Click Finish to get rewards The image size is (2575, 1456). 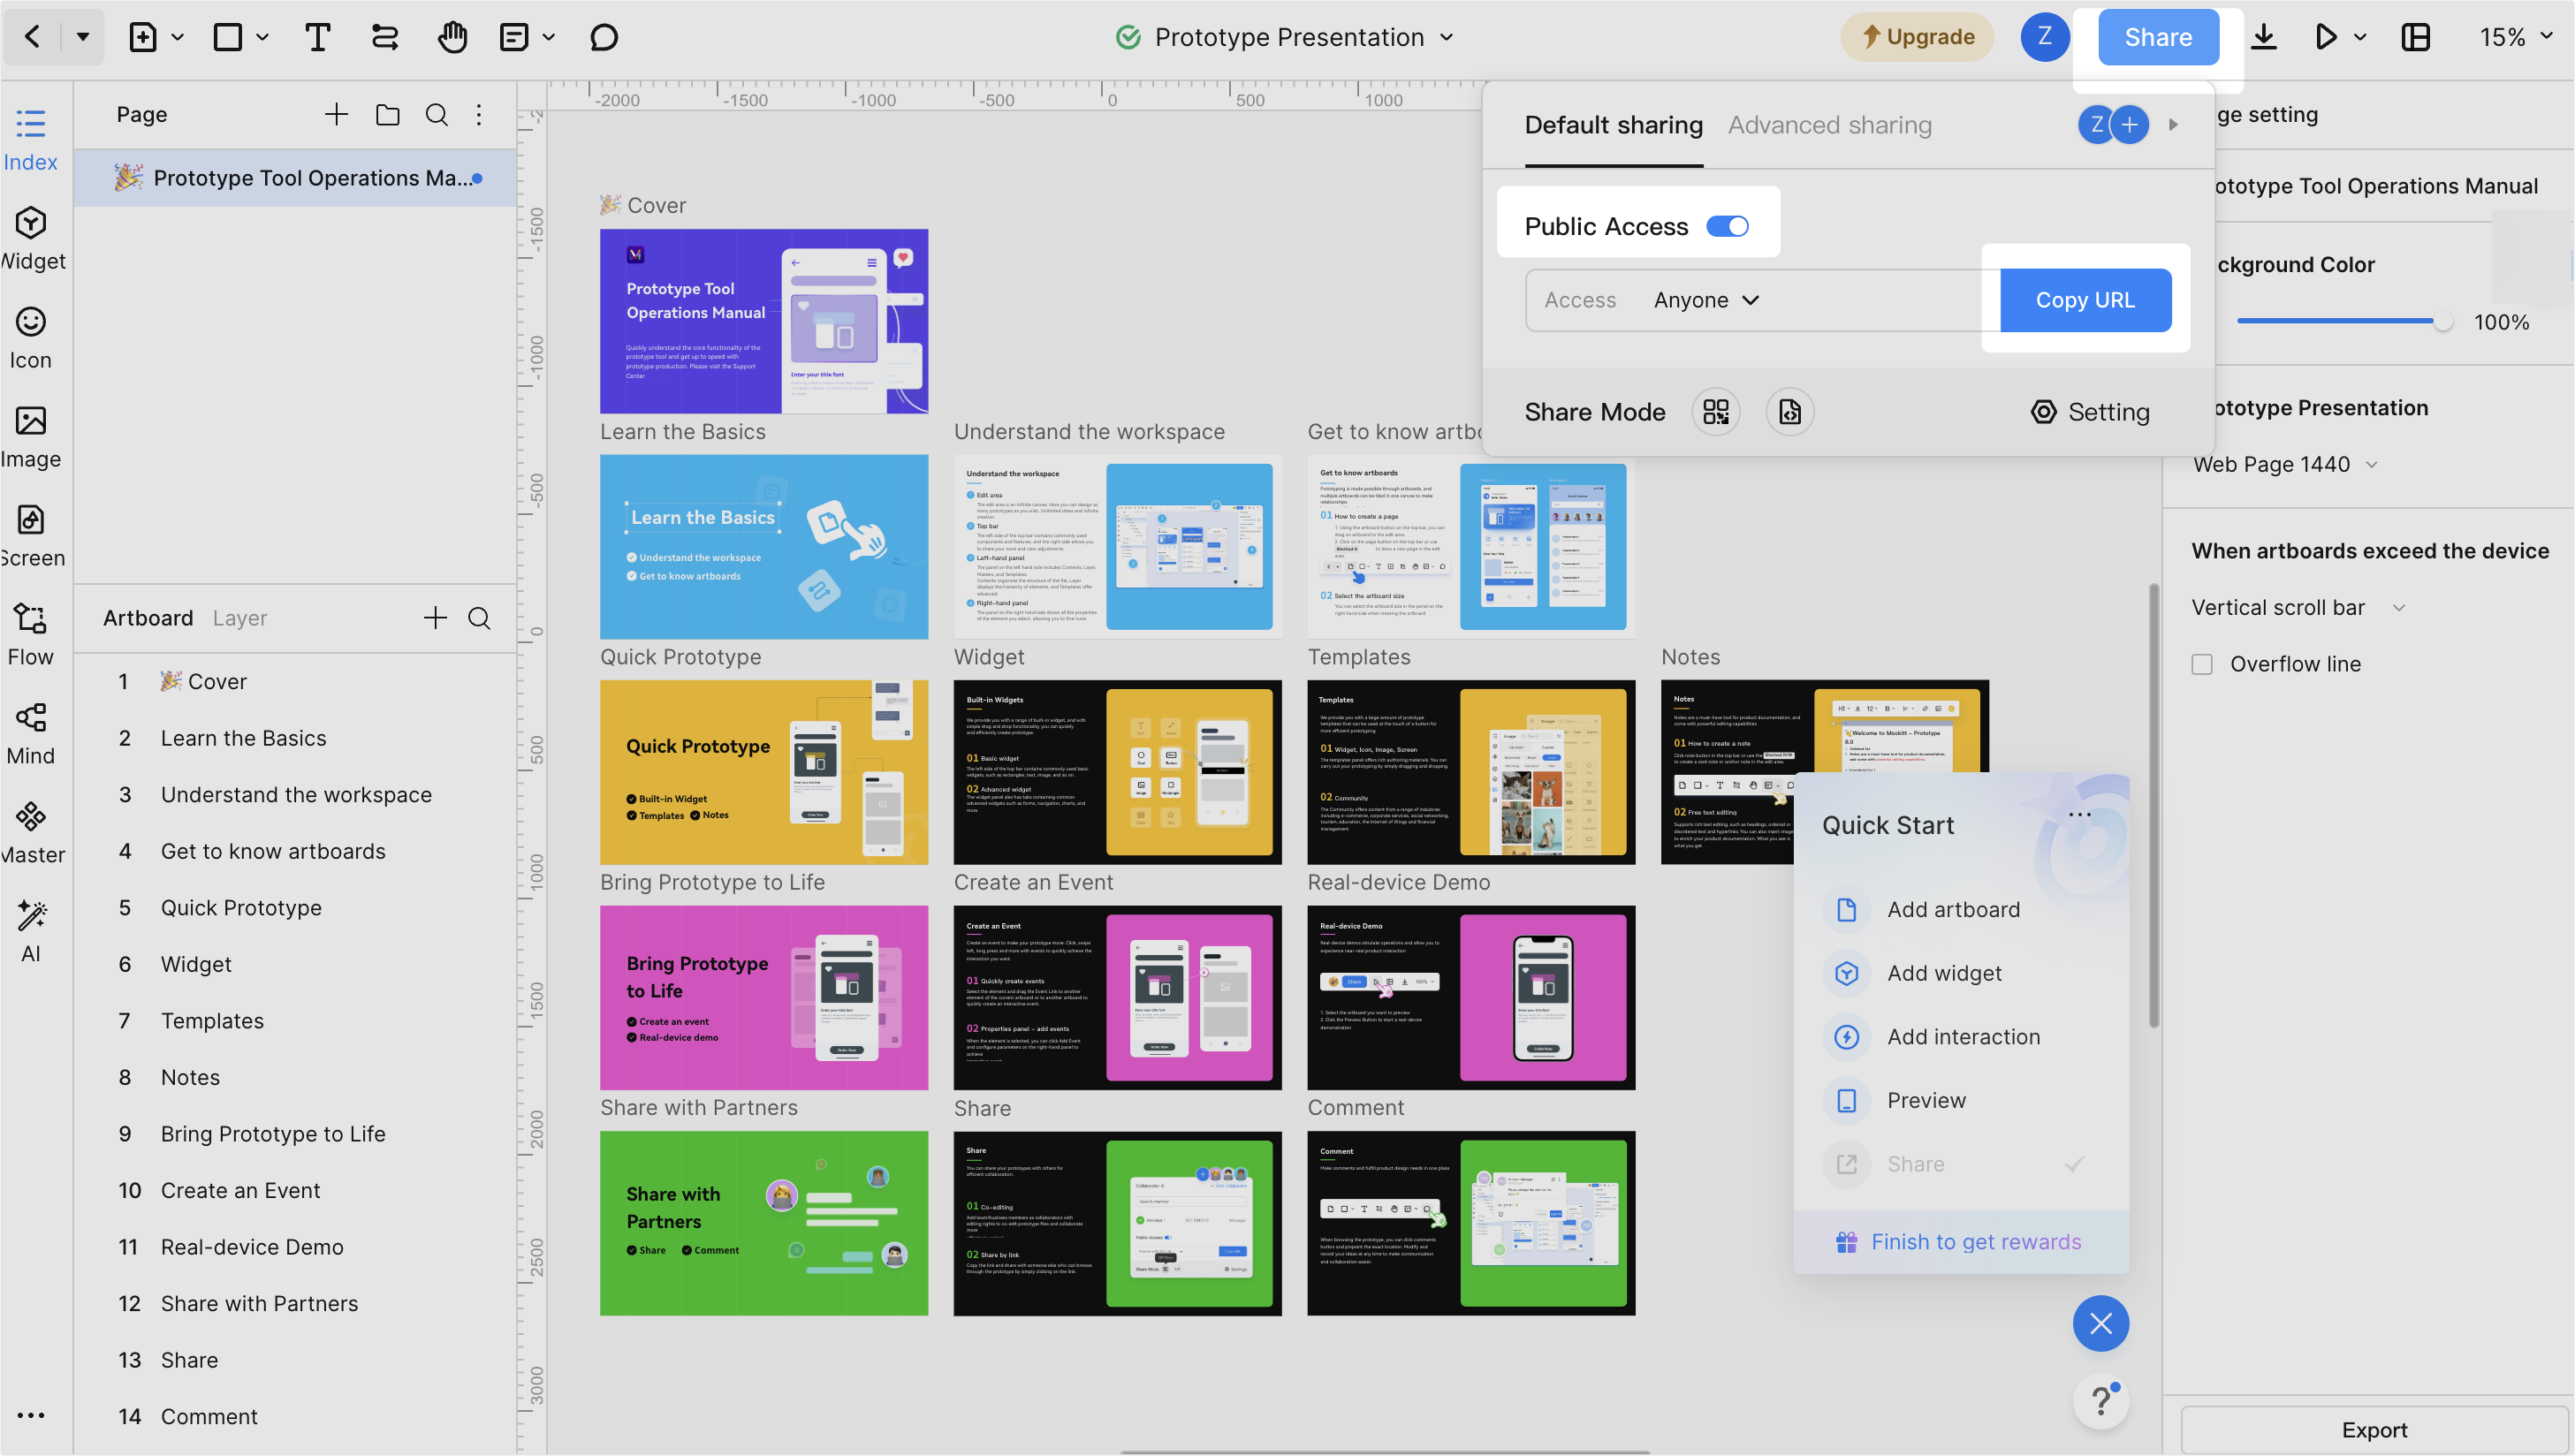(x=1975, y=1241)
